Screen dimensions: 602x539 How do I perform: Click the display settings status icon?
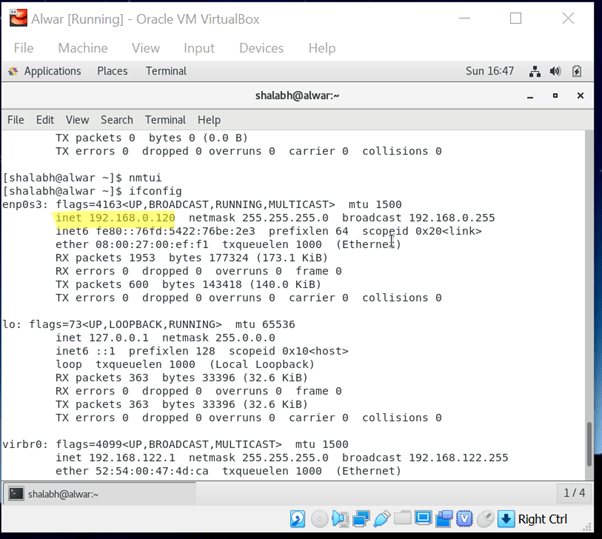[423, 519]
